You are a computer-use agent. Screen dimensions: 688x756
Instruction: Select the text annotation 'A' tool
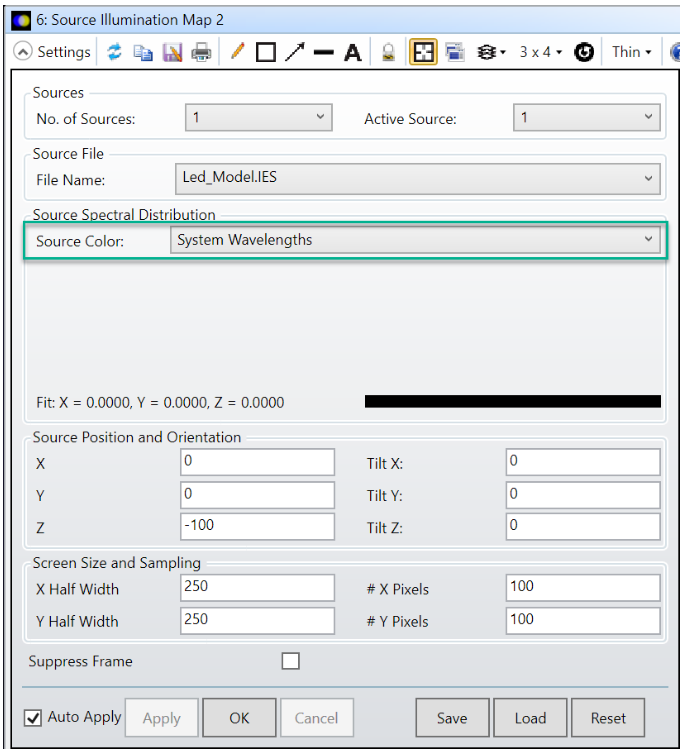(x=352, y=52)
